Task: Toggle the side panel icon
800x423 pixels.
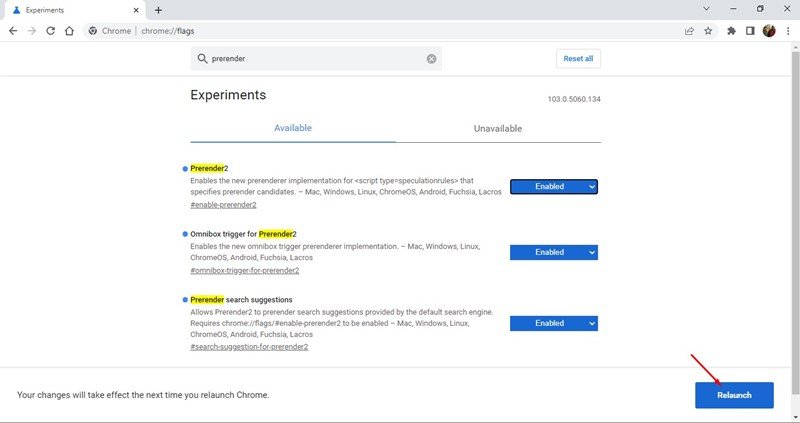Action: (x=750, y=31)
